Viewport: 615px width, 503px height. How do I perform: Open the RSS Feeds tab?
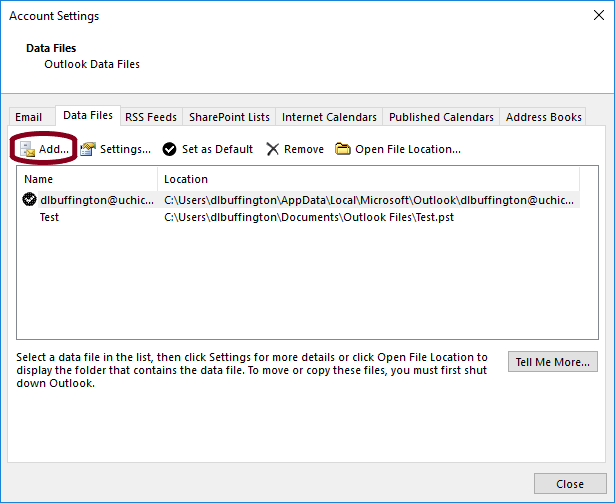pos(151,117)
